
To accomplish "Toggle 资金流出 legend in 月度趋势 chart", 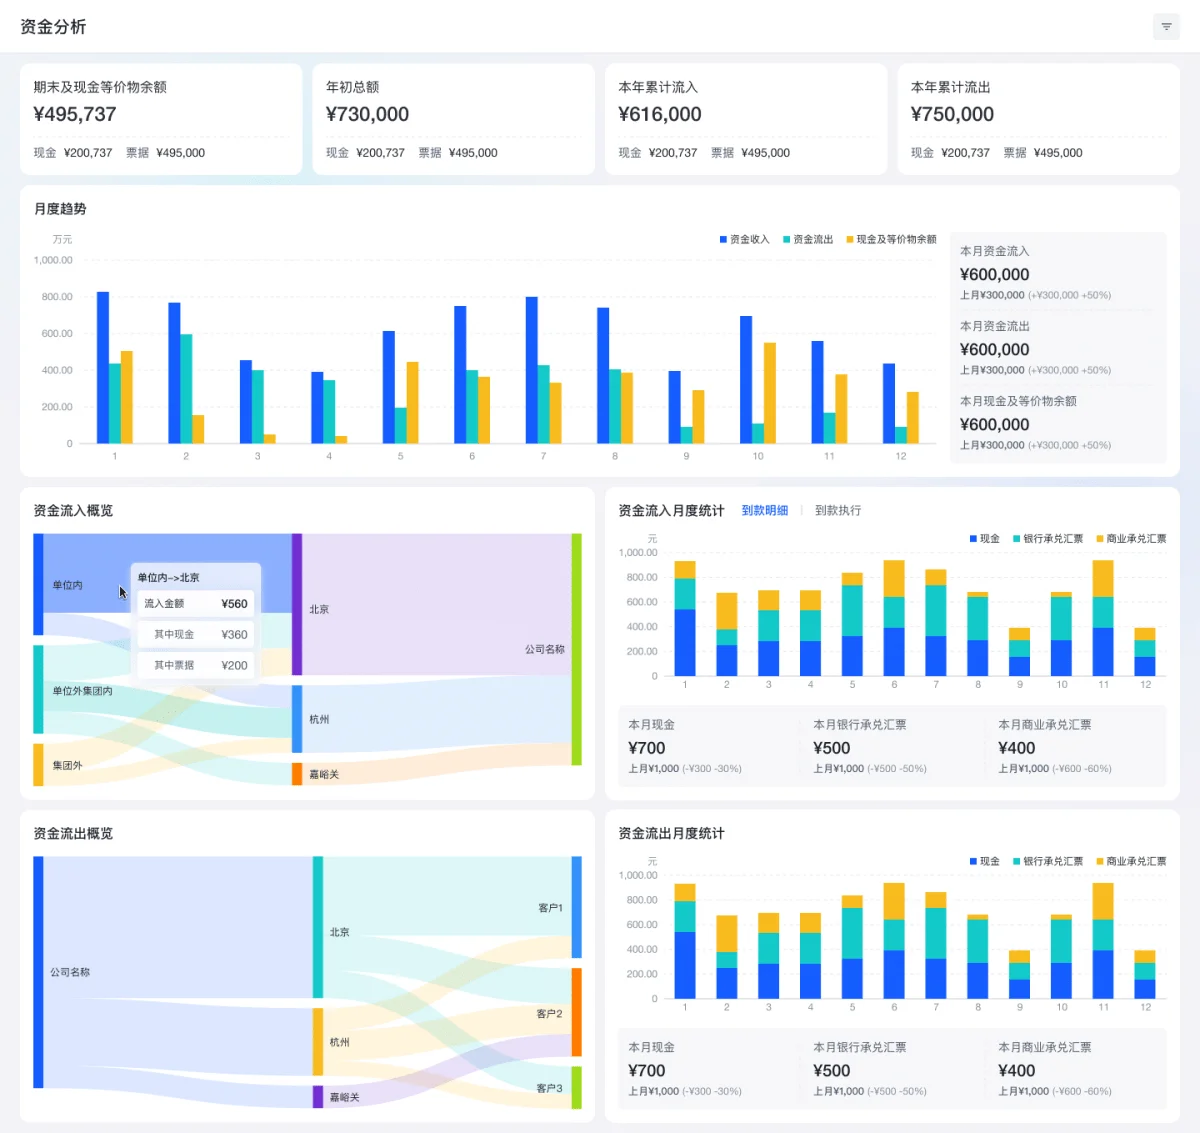I will pyautogui.click(x=807, y=240).
